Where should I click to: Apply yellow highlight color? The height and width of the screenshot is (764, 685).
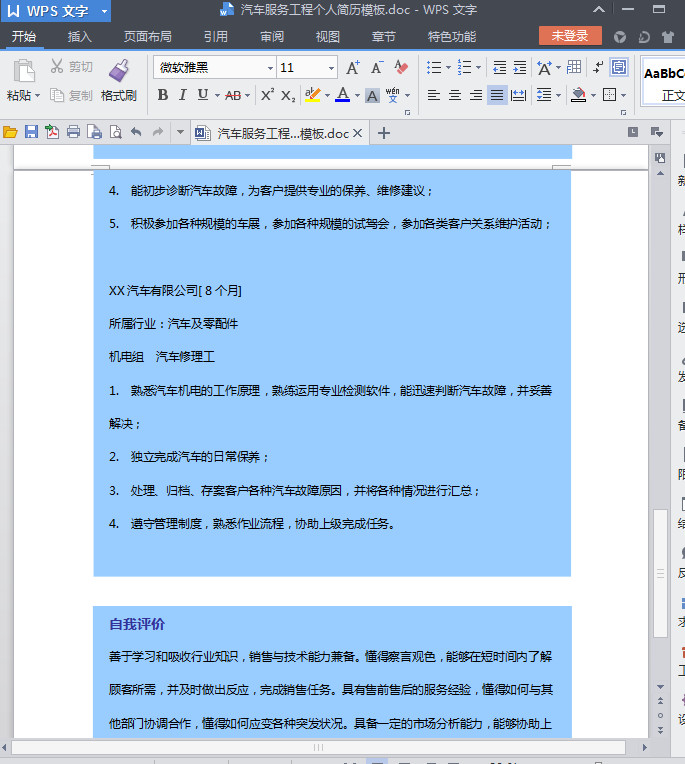(312, 95)
